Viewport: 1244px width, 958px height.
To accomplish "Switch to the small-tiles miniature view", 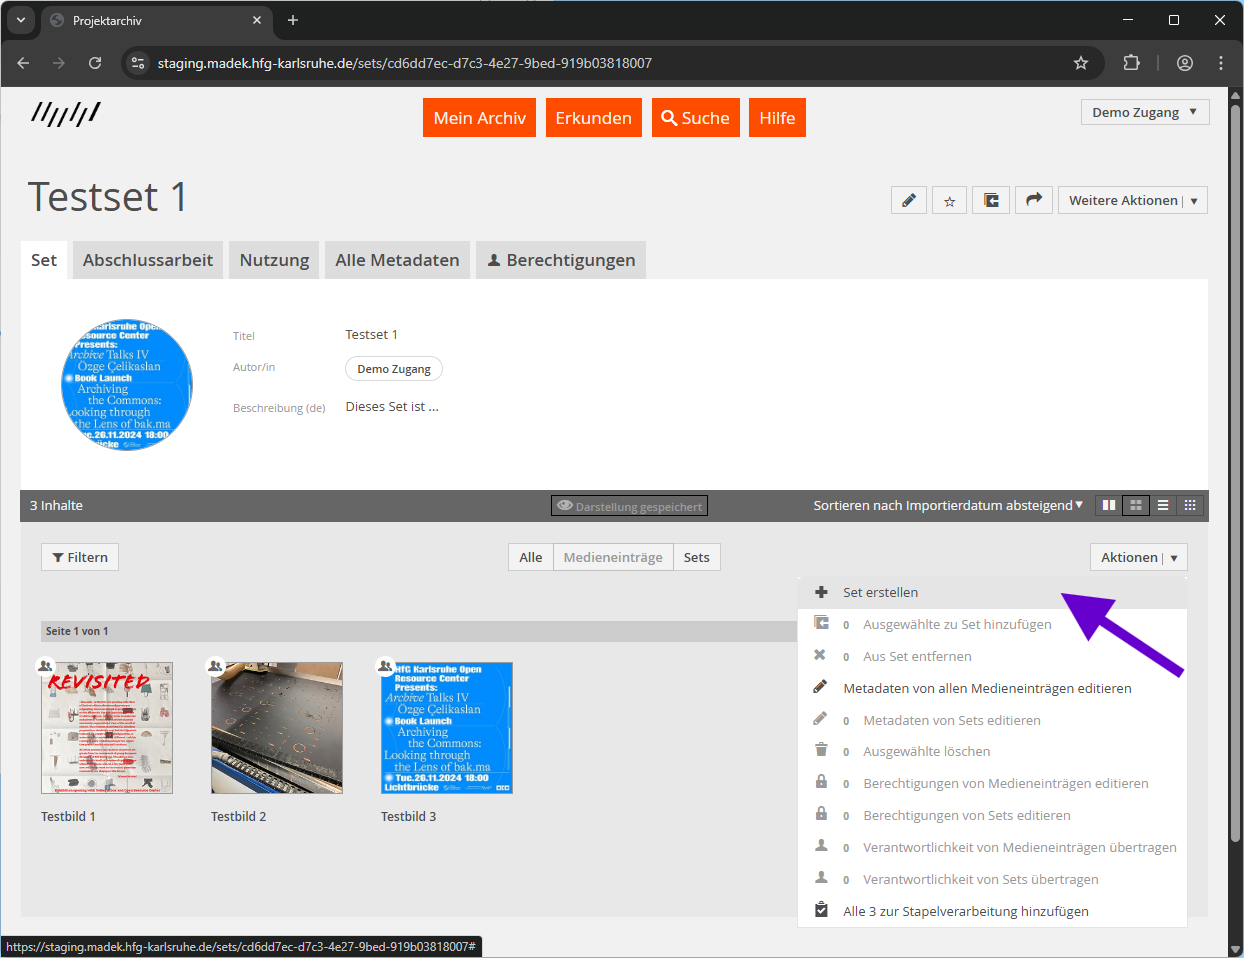I will click(x=1190, y=506).
